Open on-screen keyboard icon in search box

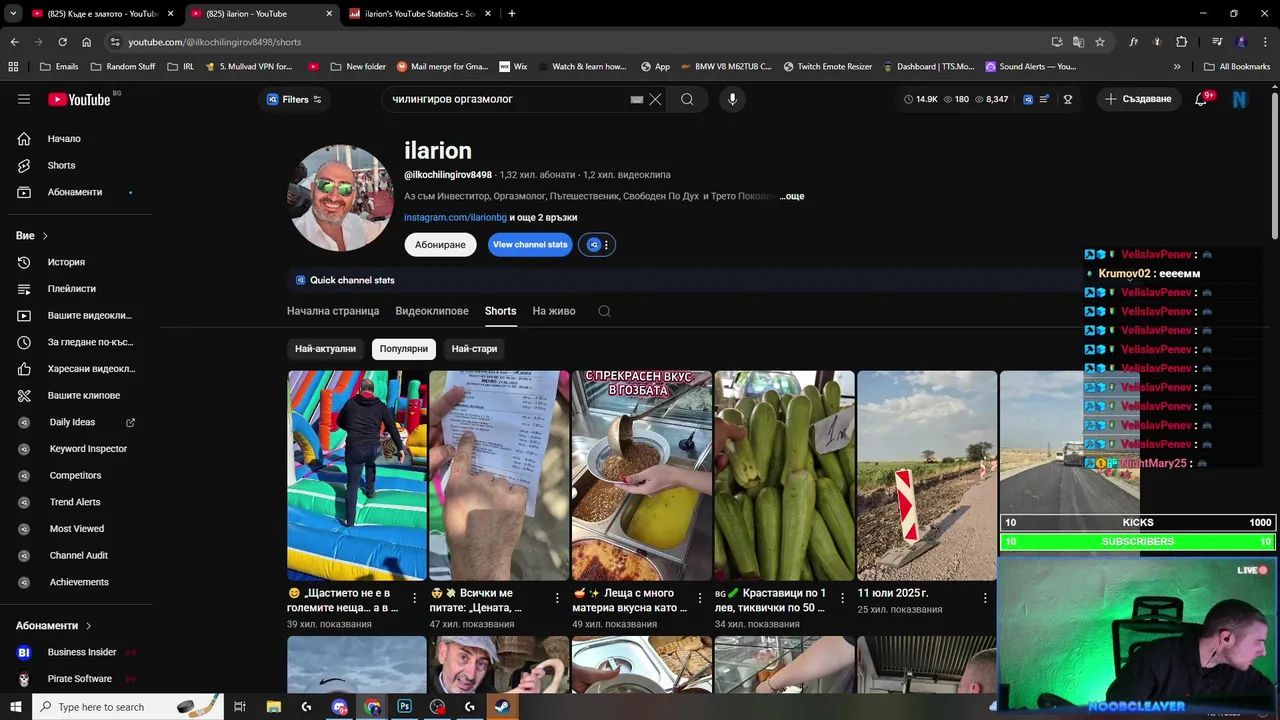pos(637,100)
